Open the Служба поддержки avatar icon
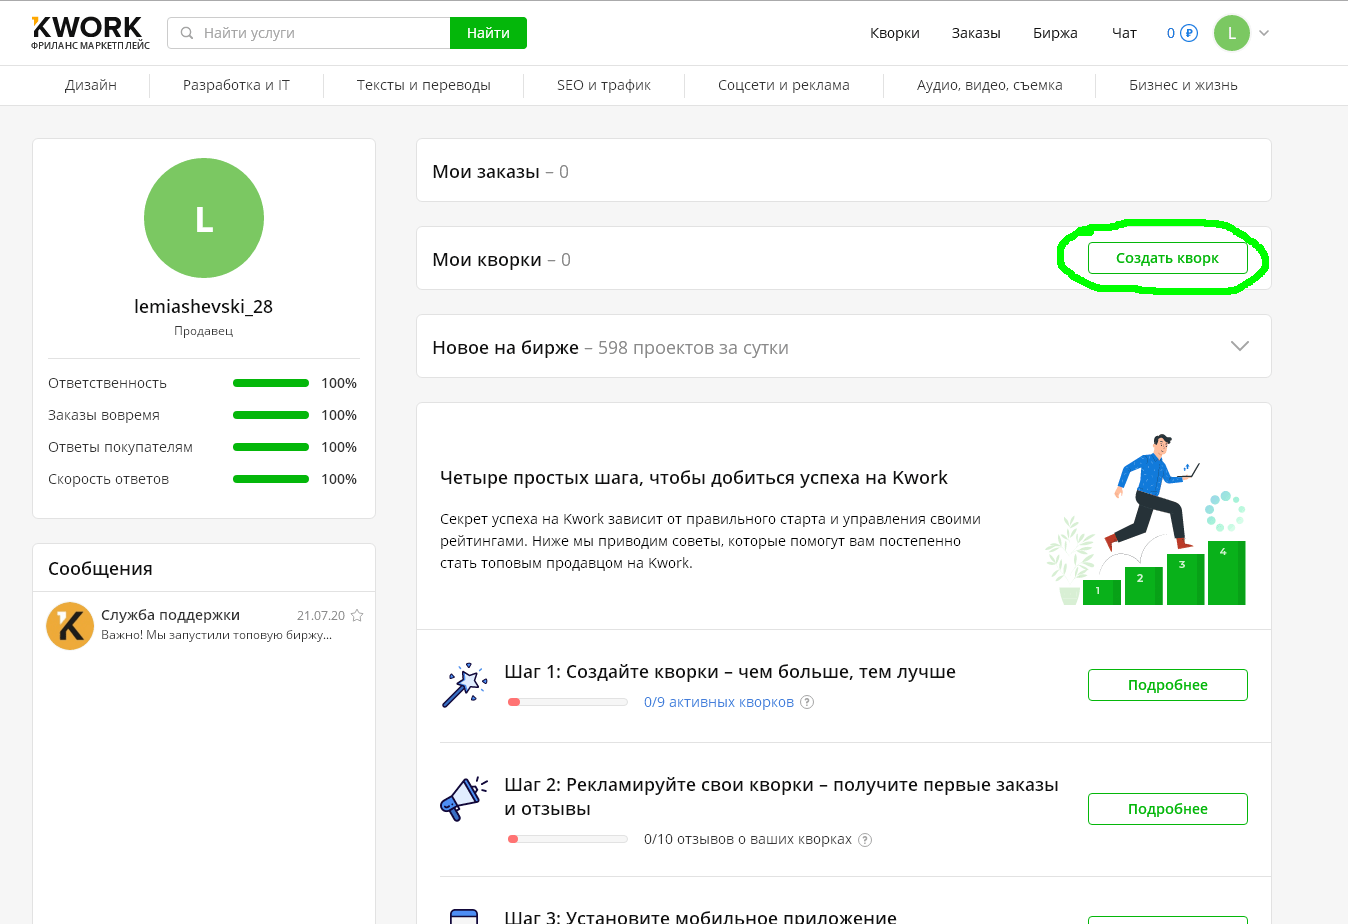Image resolution: width=1348 pixels, height=924 pixels. [70, 626]
